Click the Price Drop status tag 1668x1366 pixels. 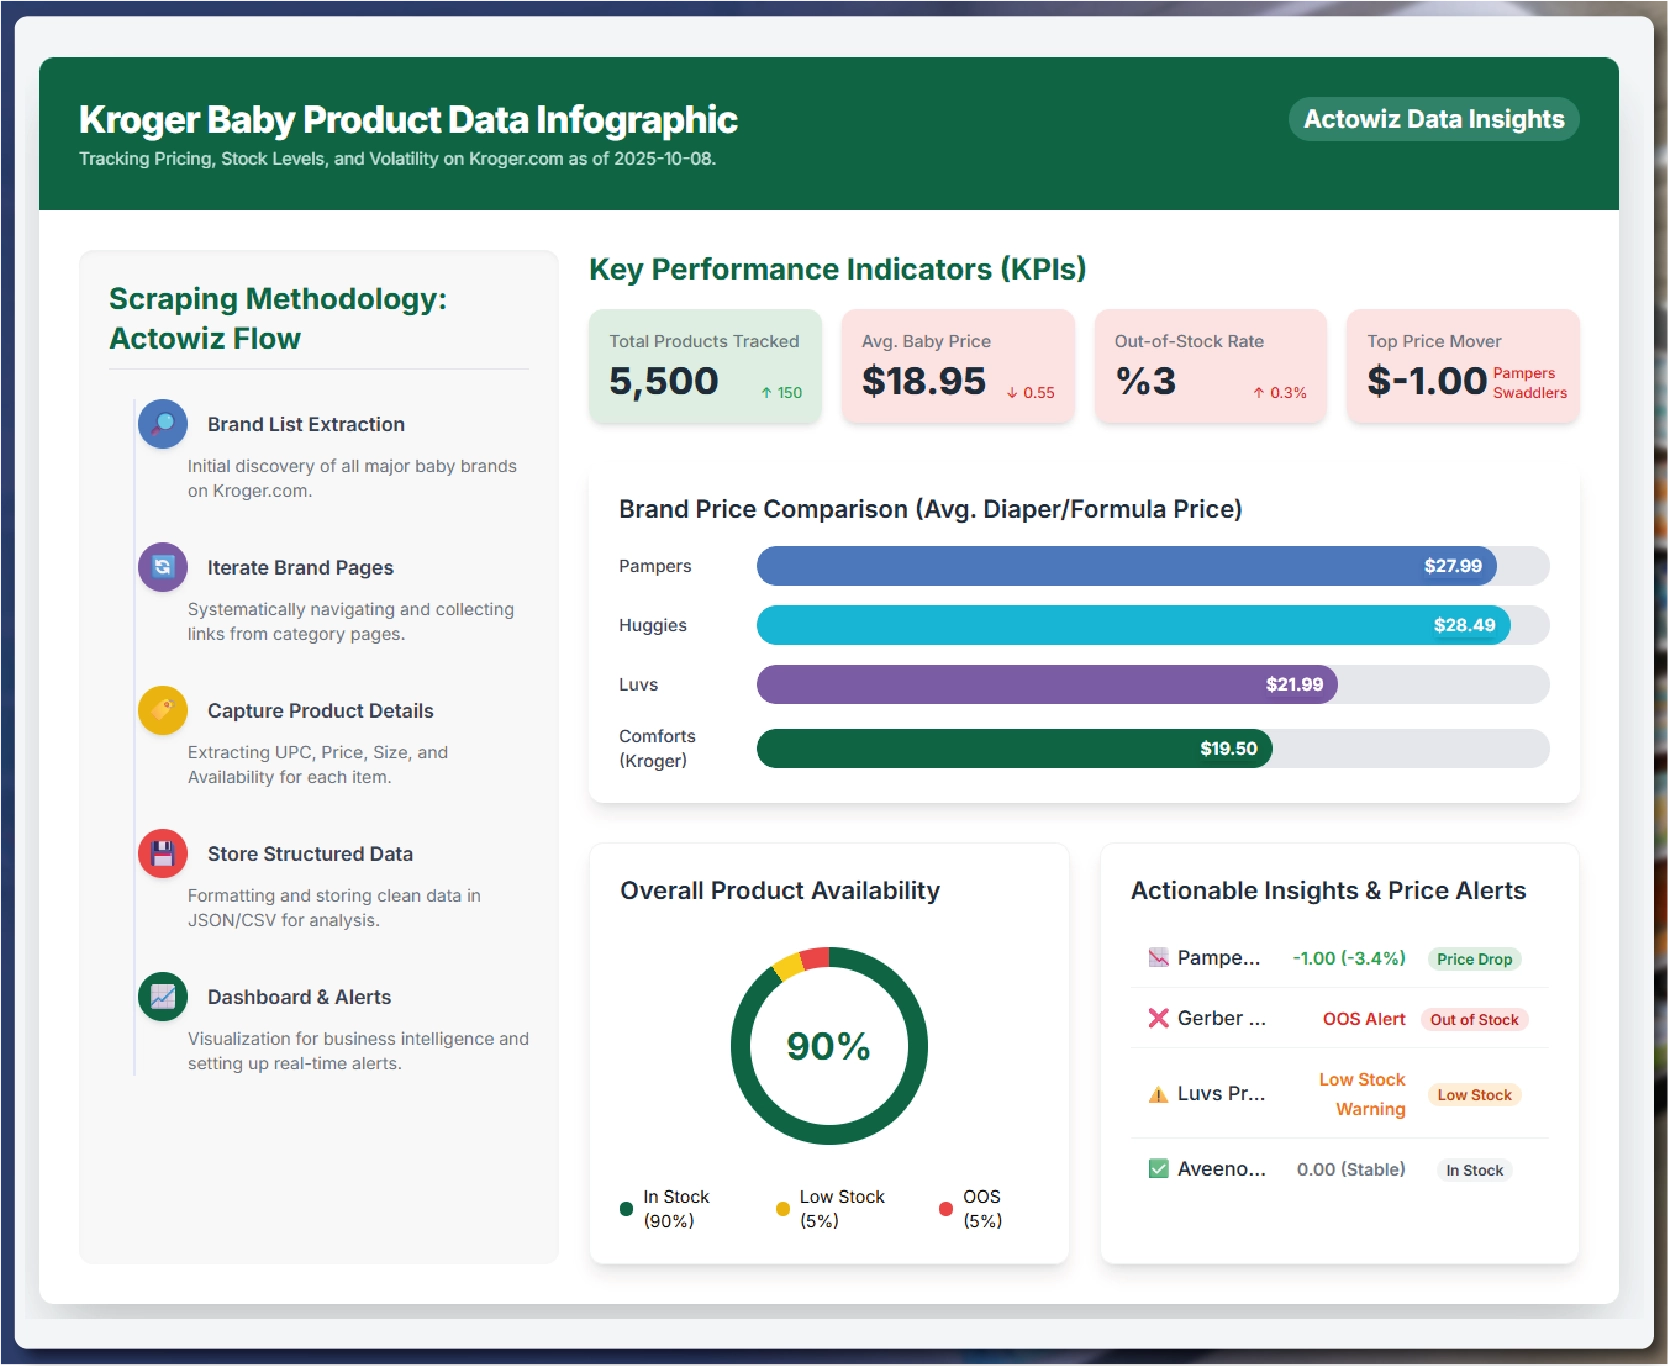pos(1474,959)
